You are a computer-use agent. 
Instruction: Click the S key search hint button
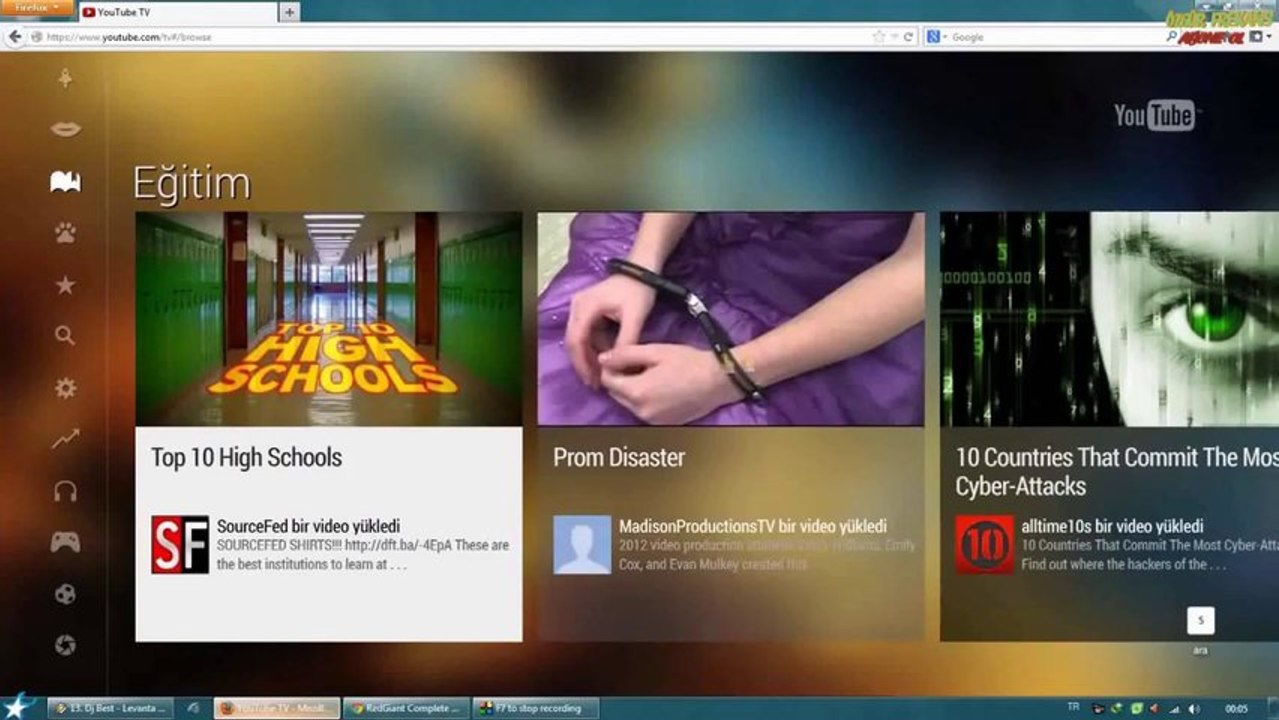pyautogui.click(x=1201, y=620)
